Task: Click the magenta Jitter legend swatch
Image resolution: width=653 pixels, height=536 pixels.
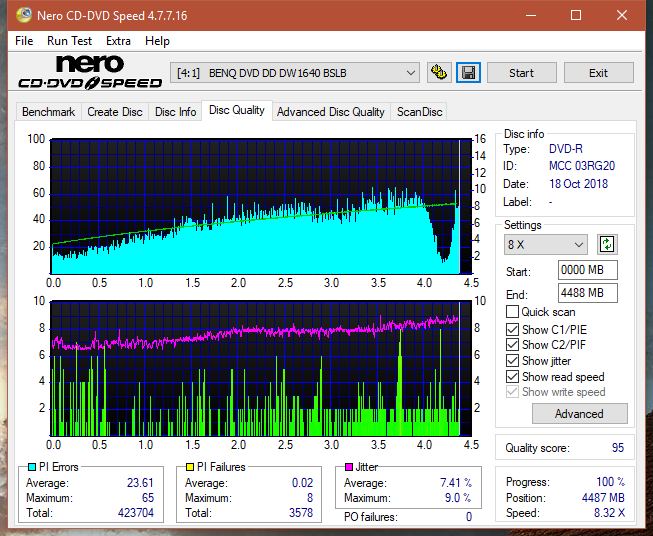Action: click(349, 467)
